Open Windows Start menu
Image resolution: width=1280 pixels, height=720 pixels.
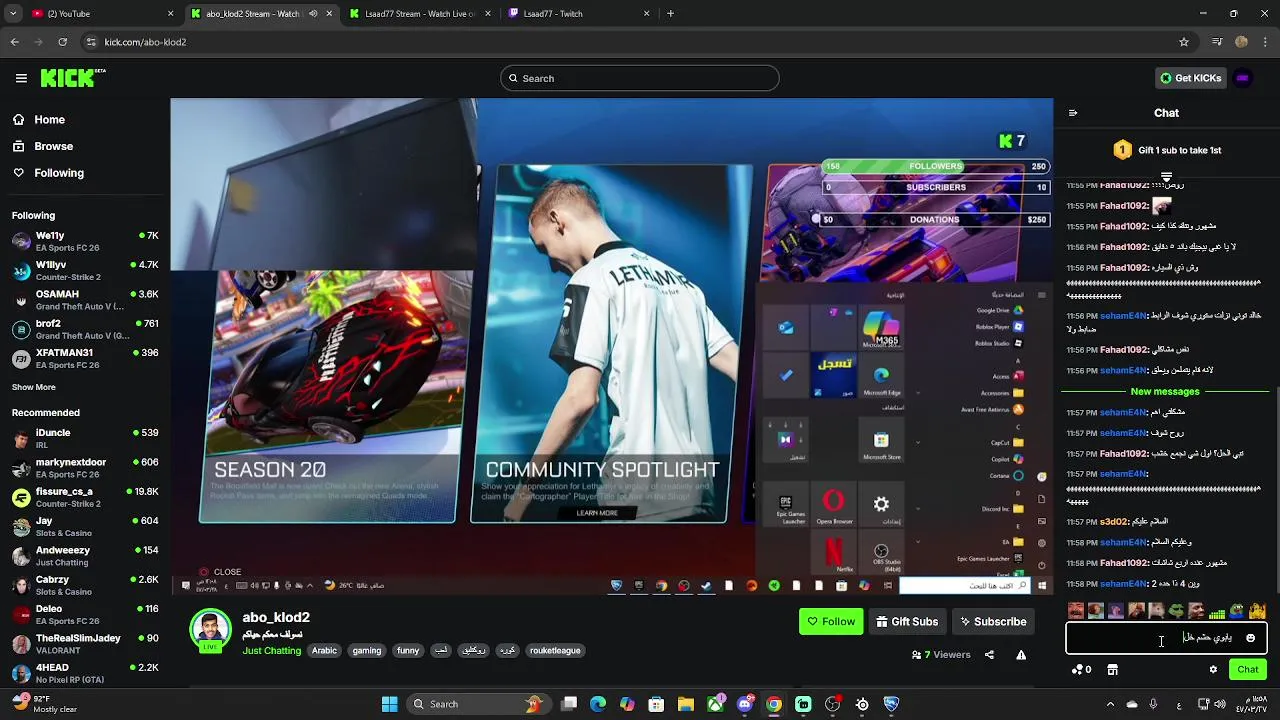click(390, 704)
